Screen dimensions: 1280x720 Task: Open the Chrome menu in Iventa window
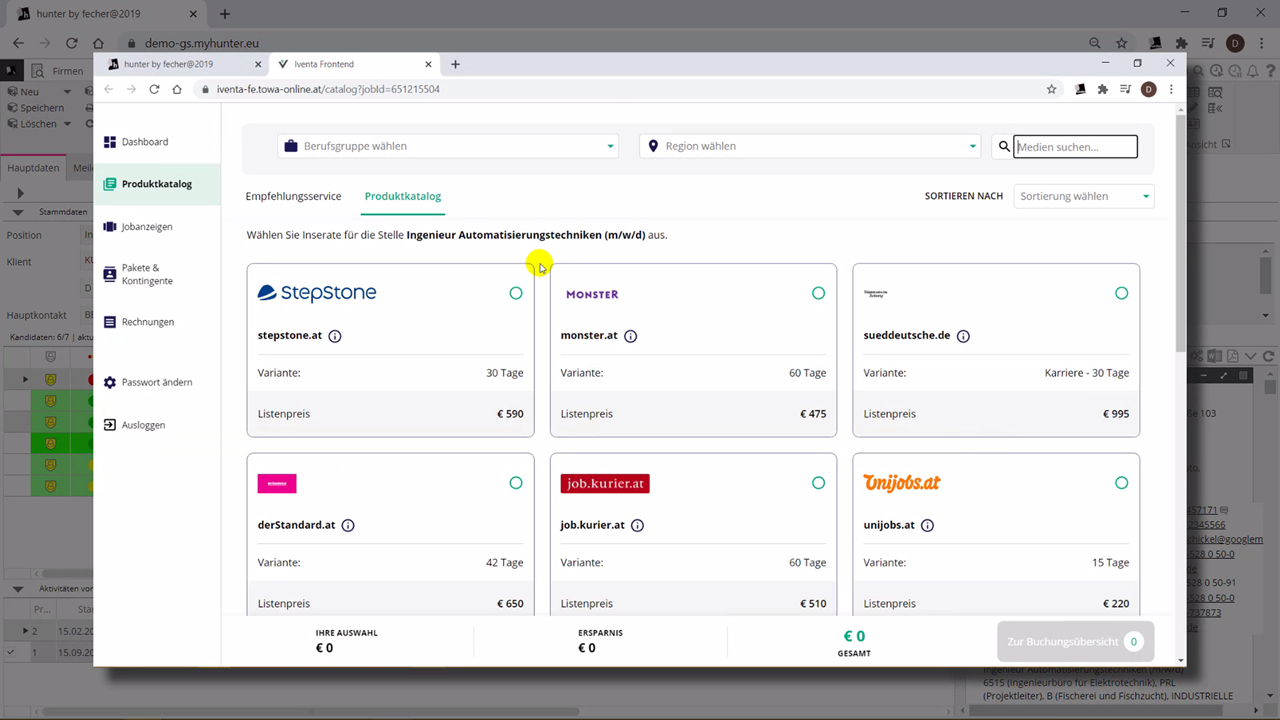[x=1171, y=89]
